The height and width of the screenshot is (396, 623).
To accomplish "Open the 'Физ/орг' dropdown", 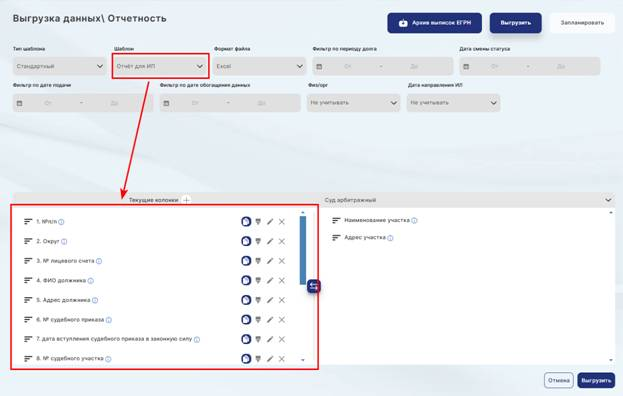I will tap(353, 102).
